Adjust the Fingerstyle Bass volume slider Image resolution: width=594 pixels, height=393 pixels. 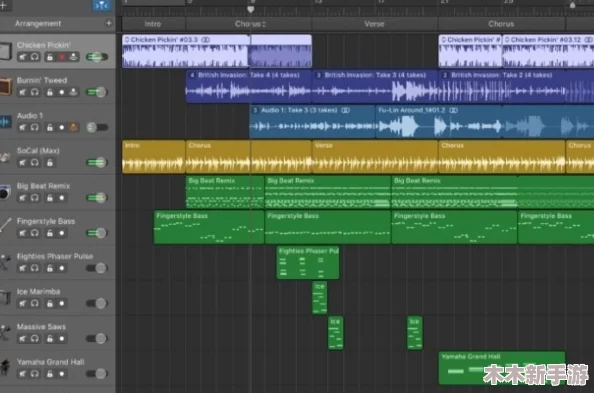[97, 233]
